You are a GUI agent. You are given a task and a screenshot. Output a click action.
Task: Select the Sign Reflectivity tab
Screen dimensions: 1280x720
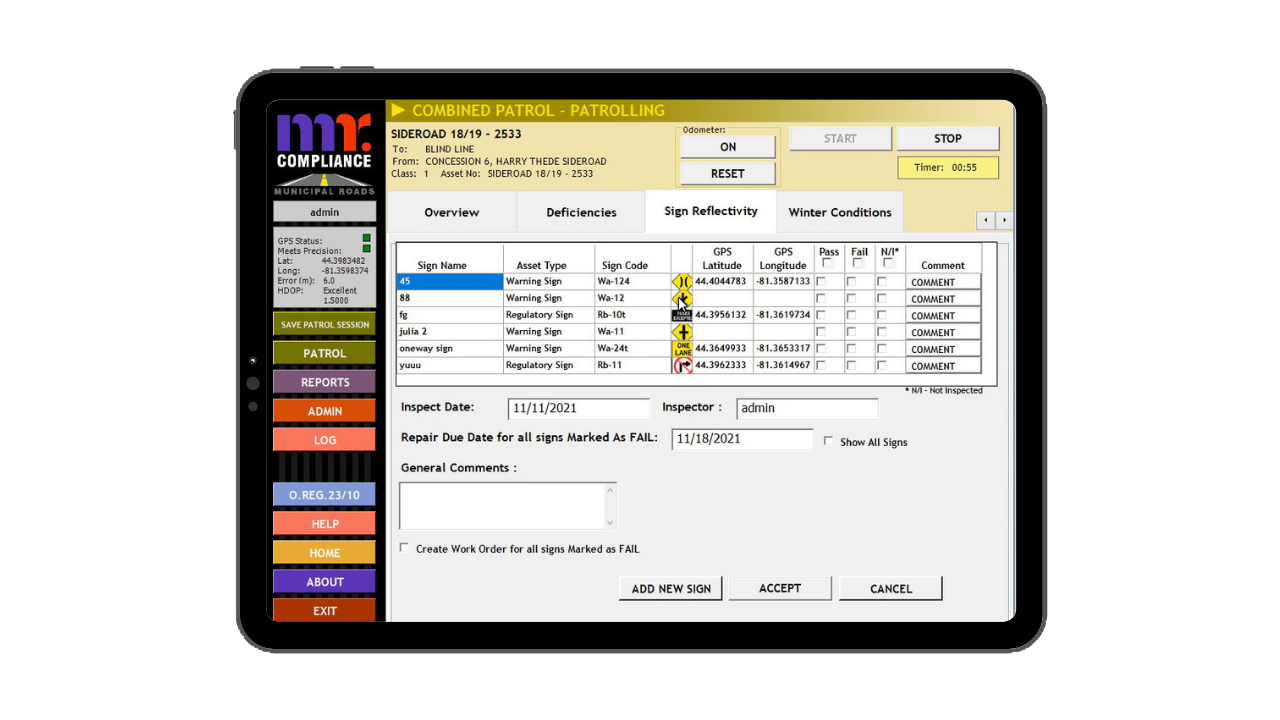711,211
